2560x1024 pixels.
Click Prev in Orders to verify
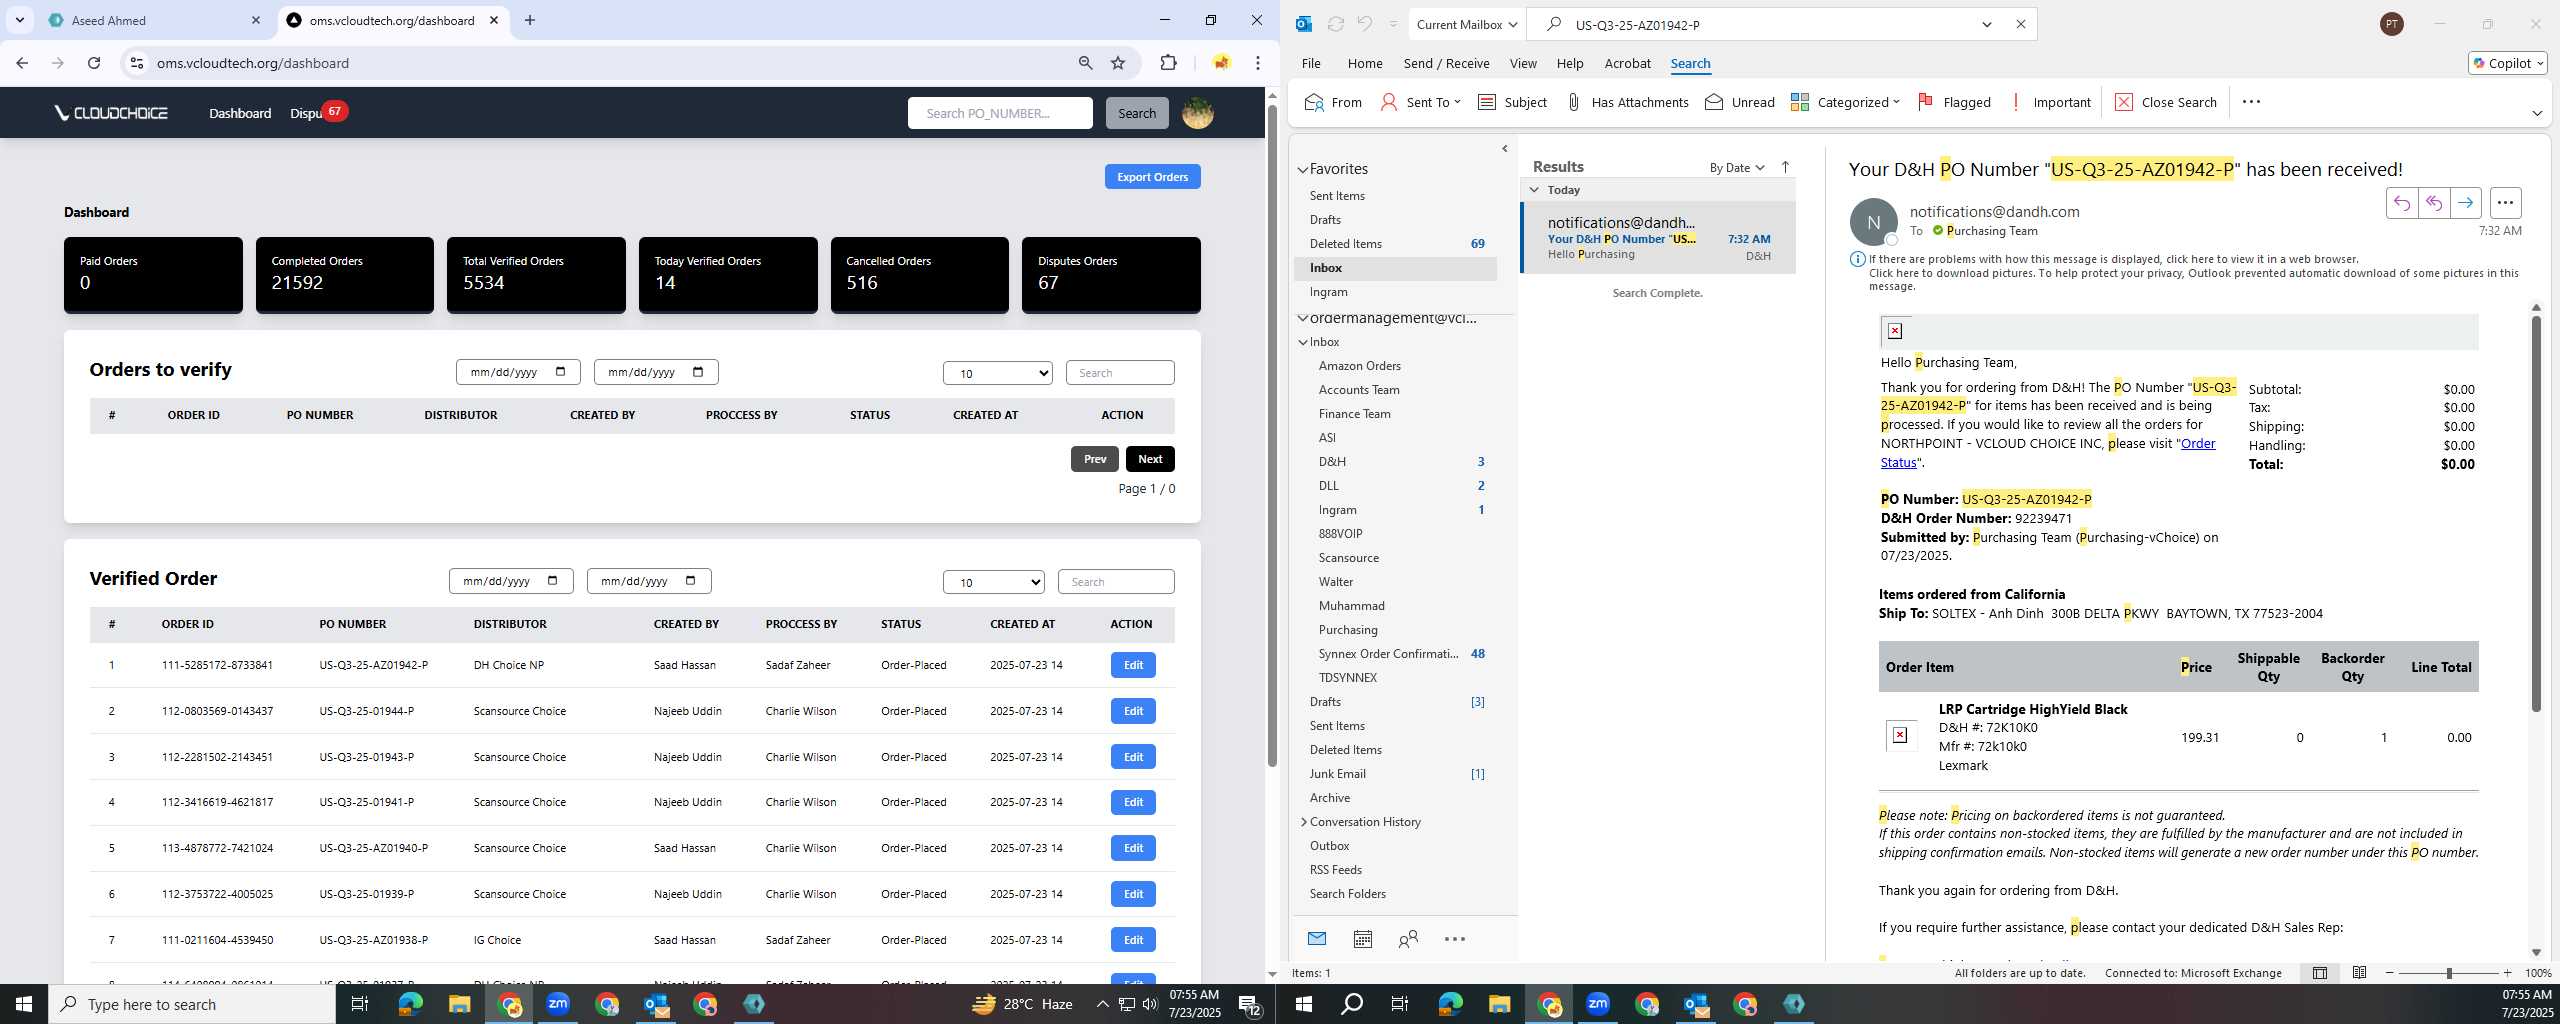point(1095,459)
